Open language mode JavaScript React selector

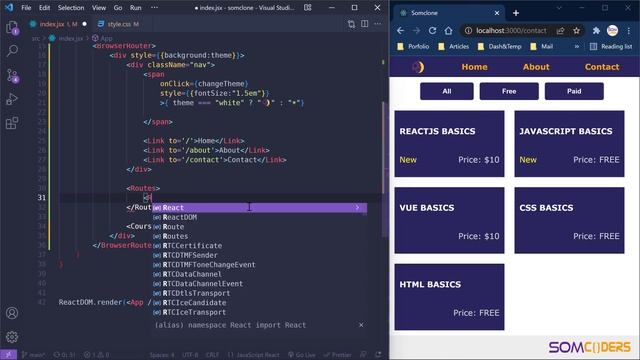coord(253,355)
